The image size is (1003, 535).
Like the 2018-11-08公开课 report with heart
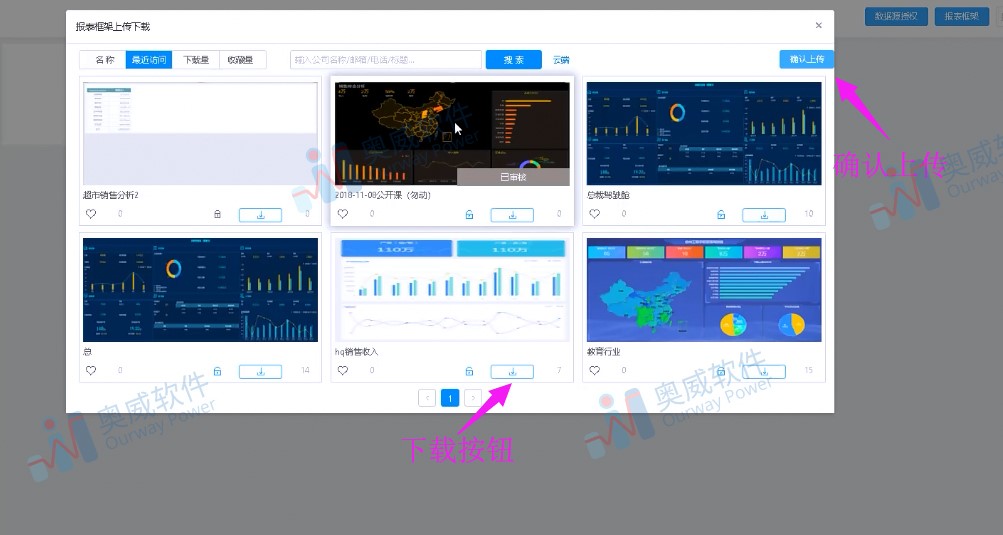coord(343,214)
